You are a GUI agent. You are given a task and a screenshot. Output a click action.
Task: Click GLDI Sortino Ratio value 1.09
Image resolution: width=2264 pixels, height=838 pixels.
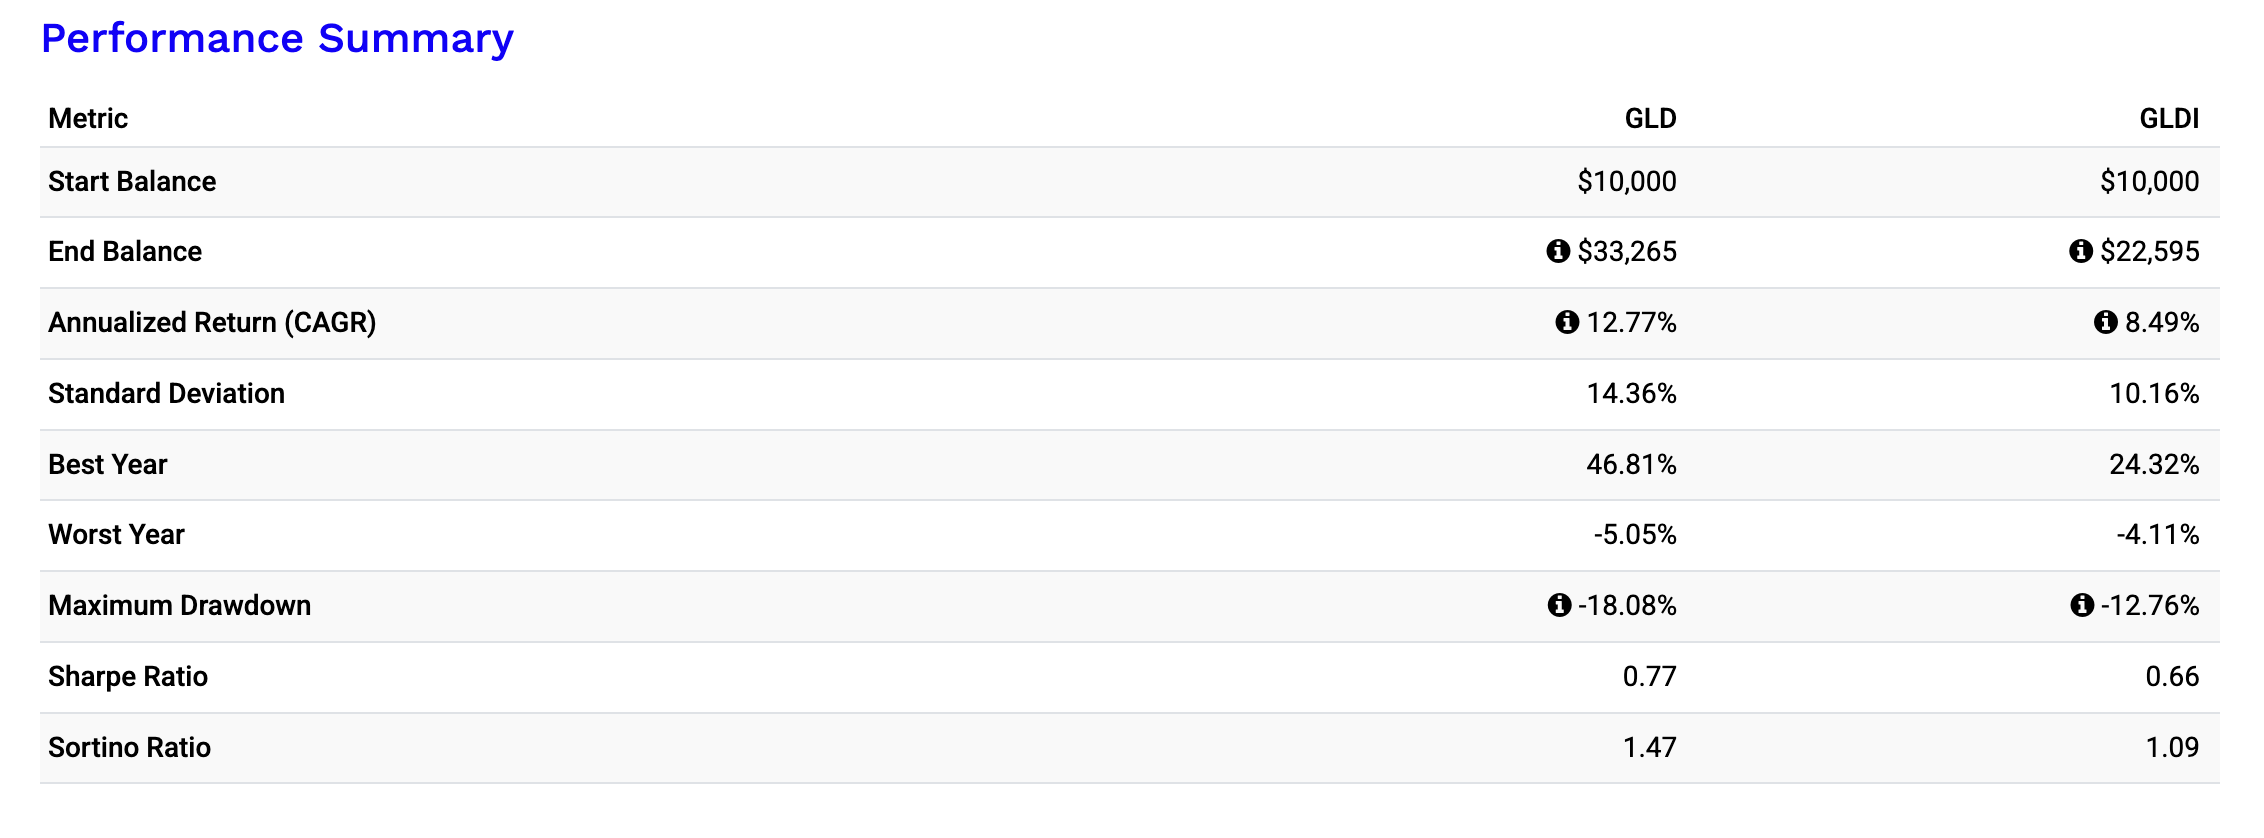tap(2172, 747)
